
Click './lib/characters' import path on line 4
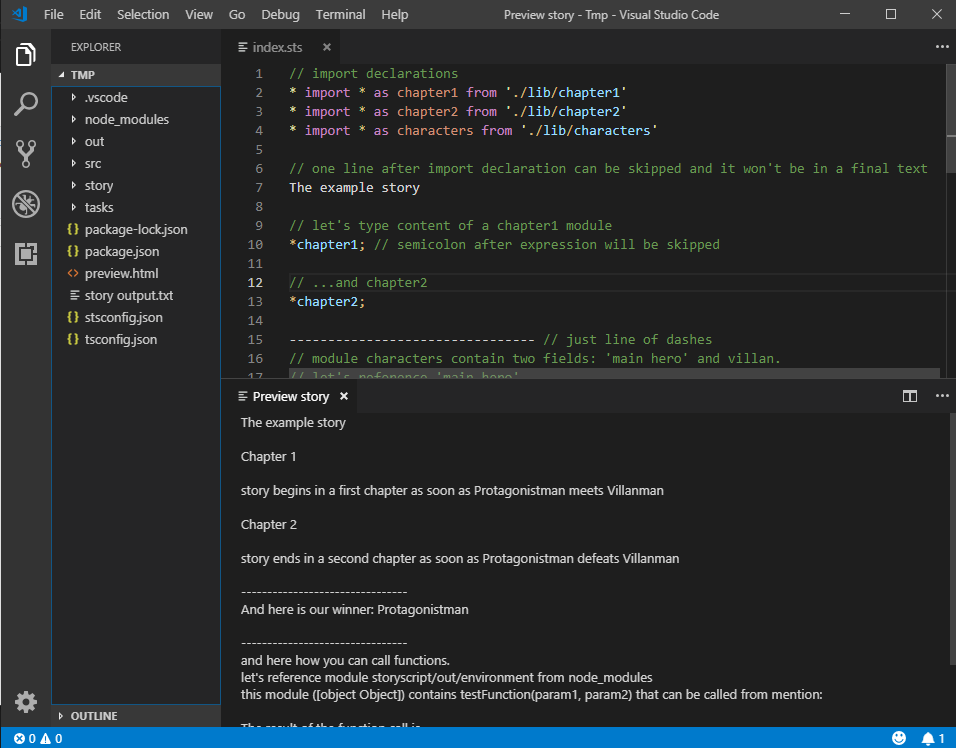(589, 130)
